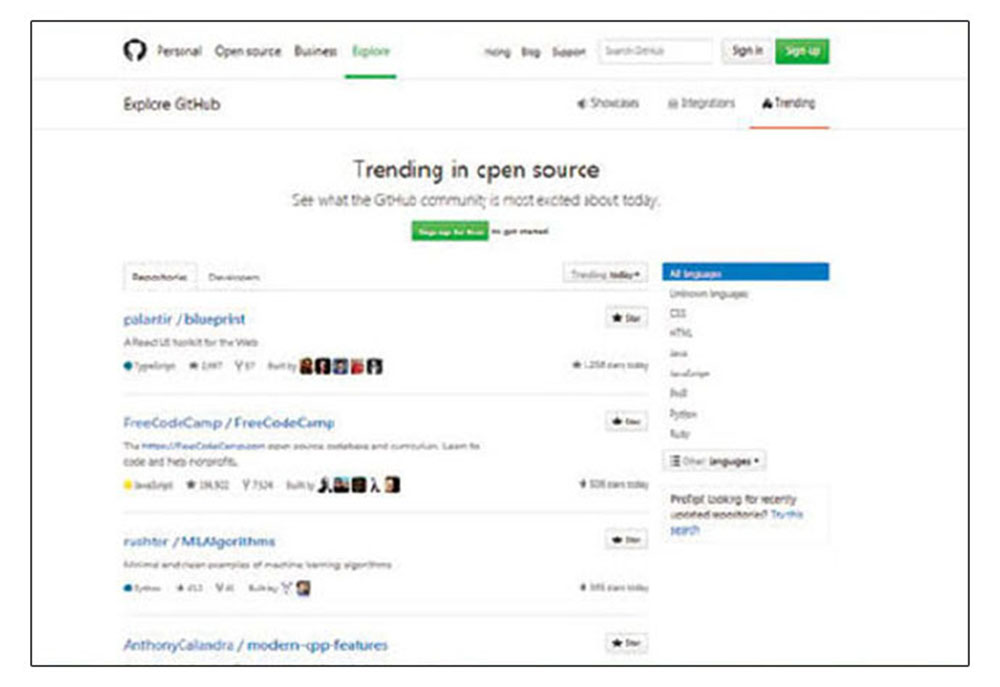
Task: Expand the Other: languages dropdown
Action: point(714,461)
